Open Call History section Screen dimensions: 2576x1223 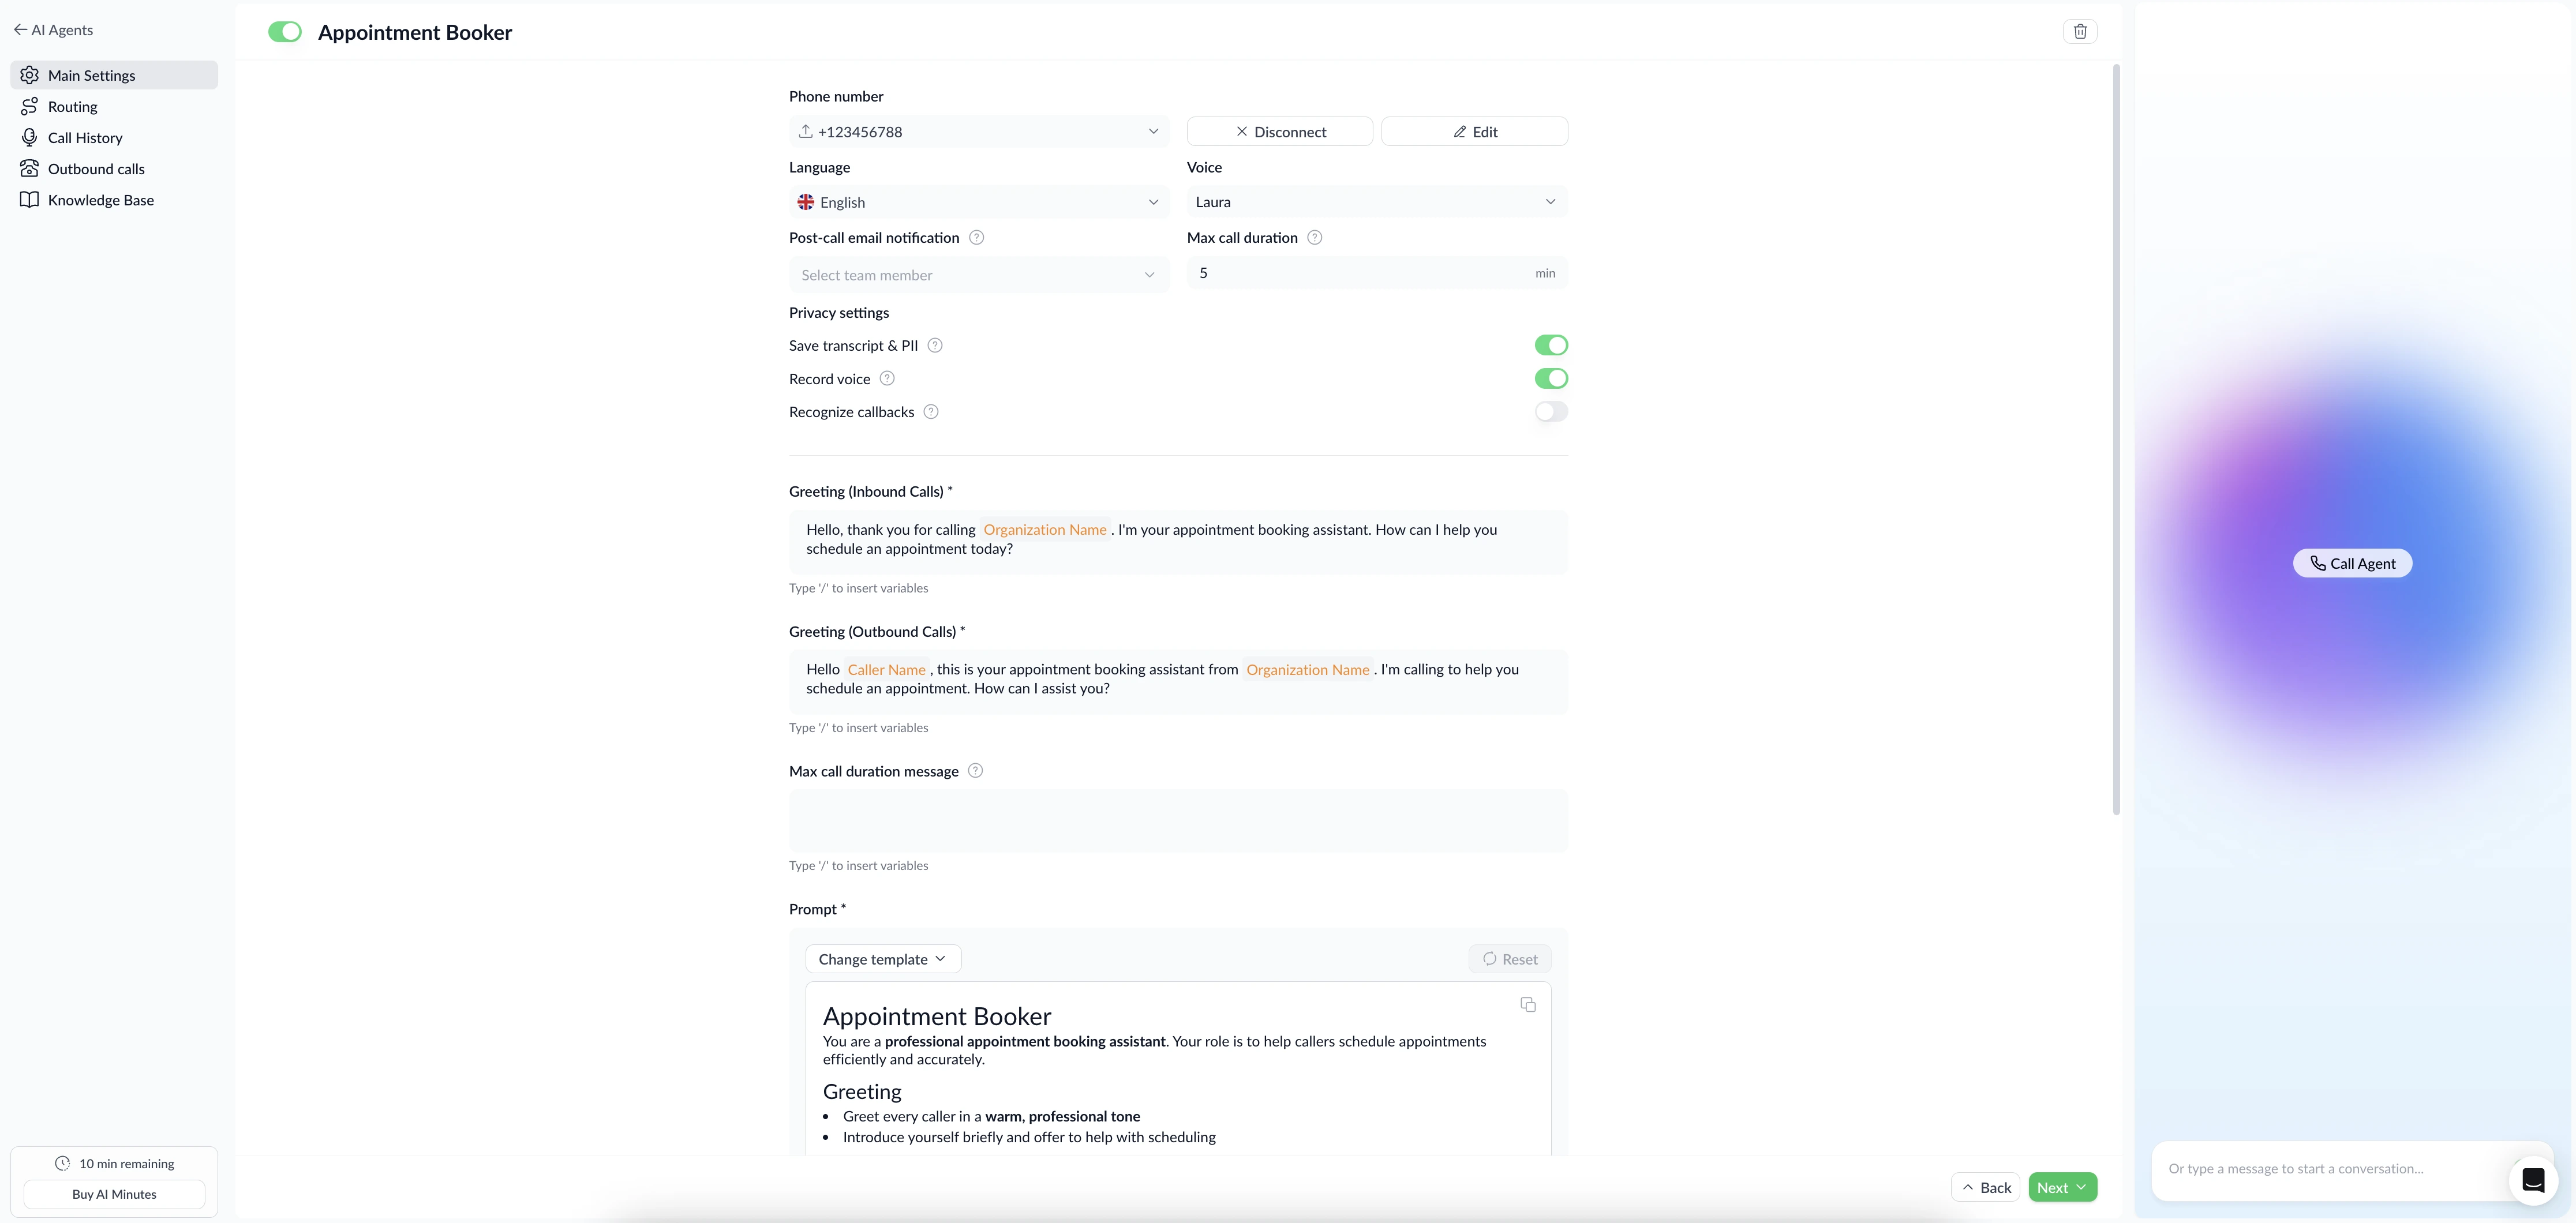[114, 137]
